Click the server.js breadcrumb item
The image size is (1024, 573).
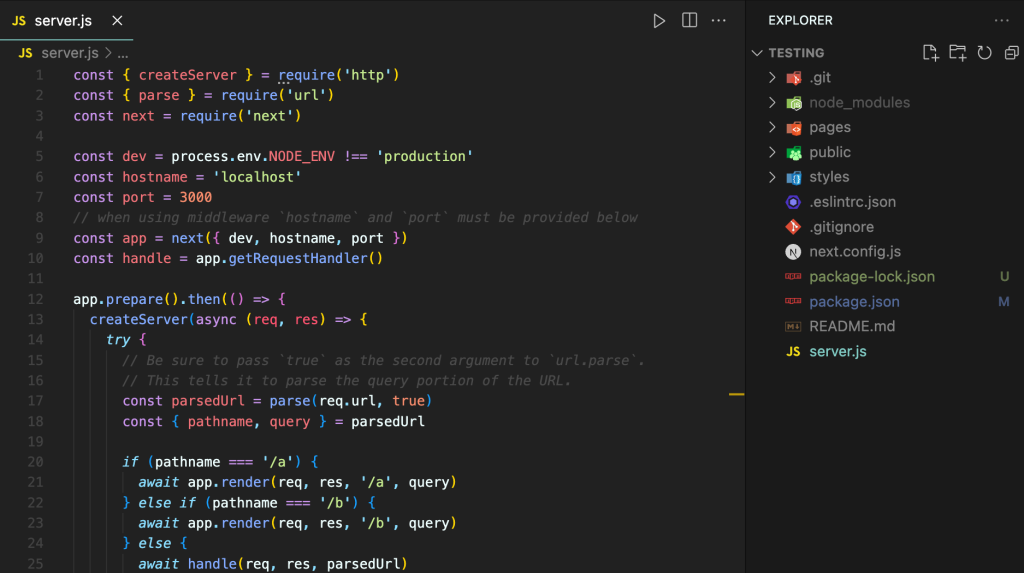pos(70,53)
